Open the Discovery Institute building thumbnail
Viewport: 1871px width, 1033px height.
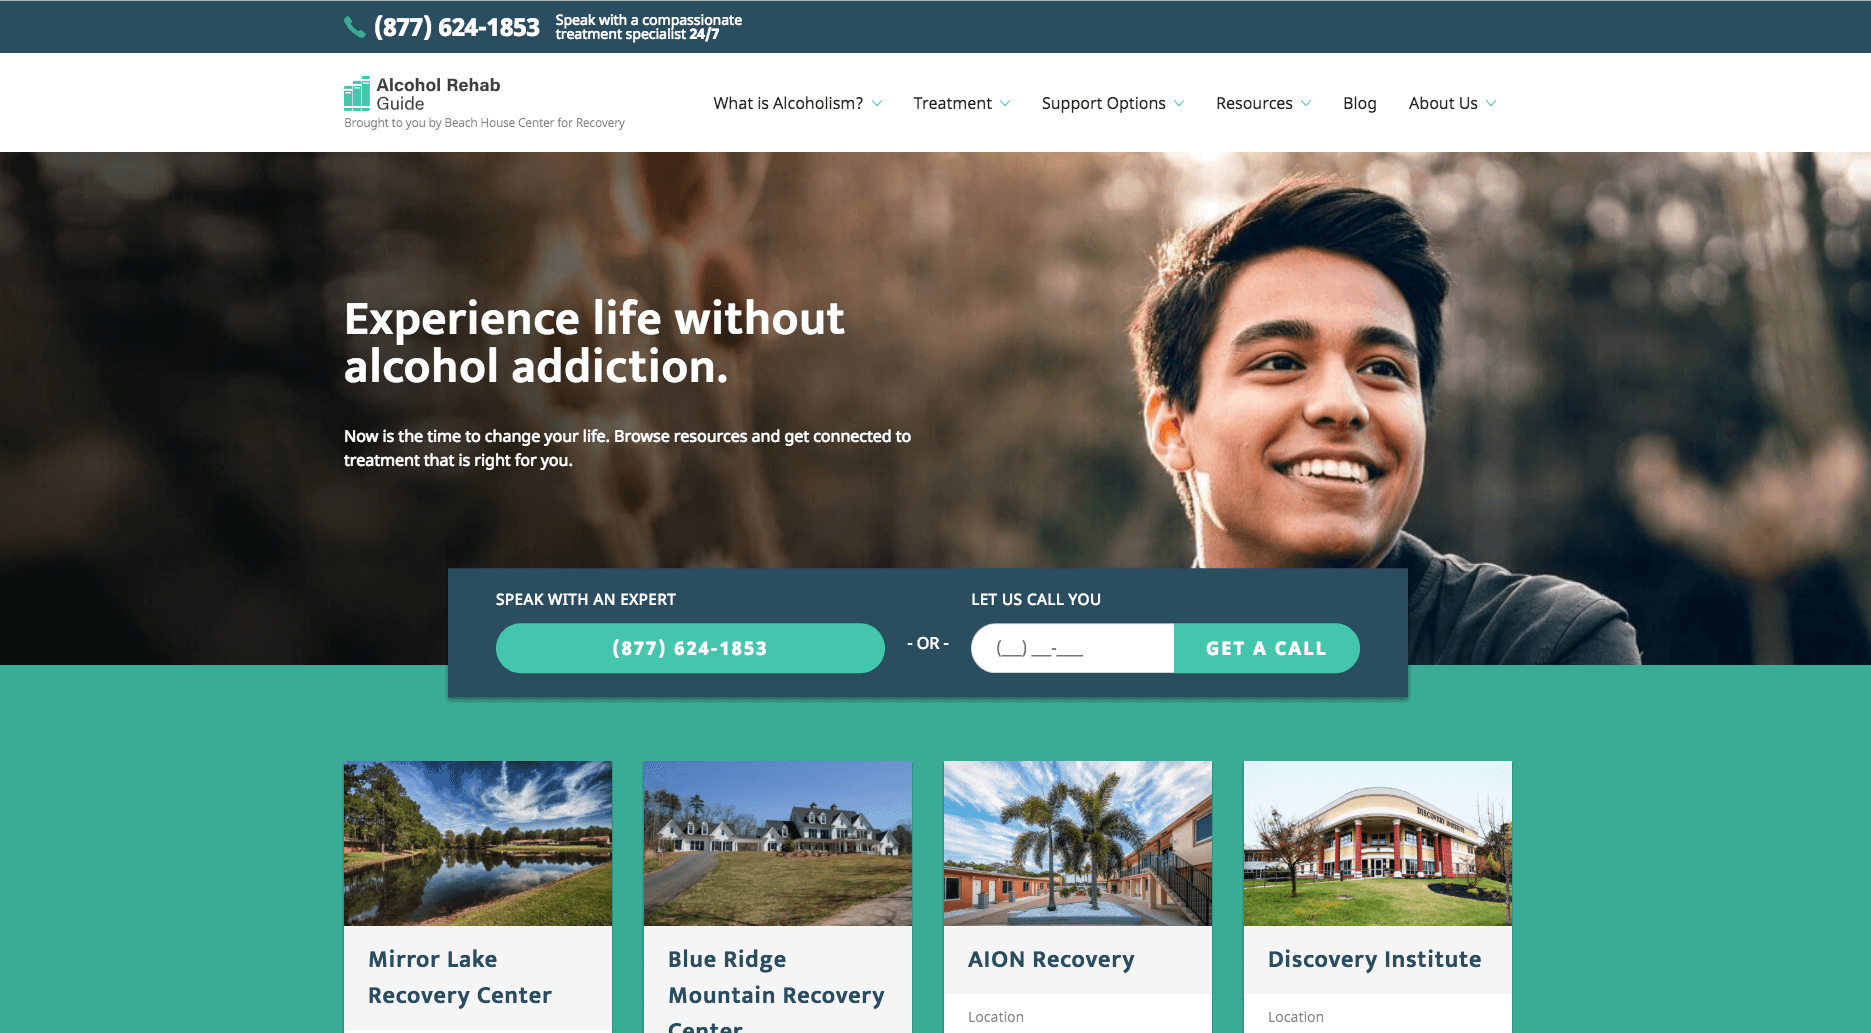tap(1378, 843)
